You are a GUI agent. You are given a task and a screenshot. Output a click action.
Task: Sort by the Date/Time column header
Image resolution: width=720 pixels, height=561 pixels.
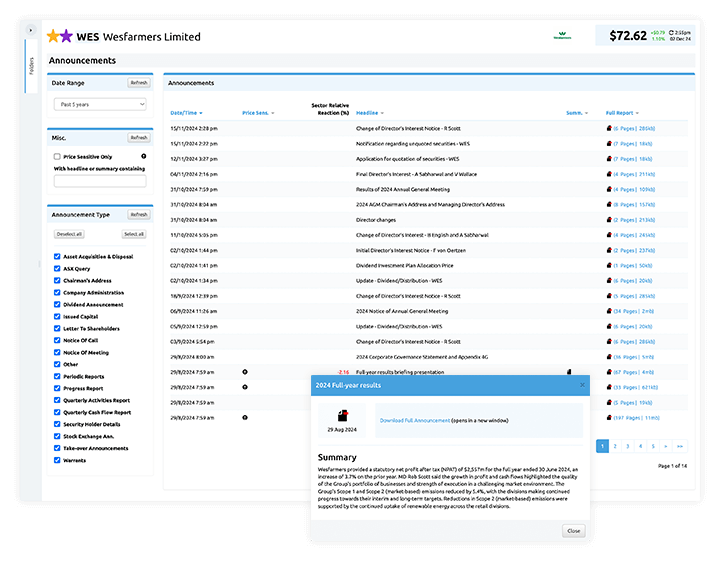pyautogui.click(x=186, y=113)
